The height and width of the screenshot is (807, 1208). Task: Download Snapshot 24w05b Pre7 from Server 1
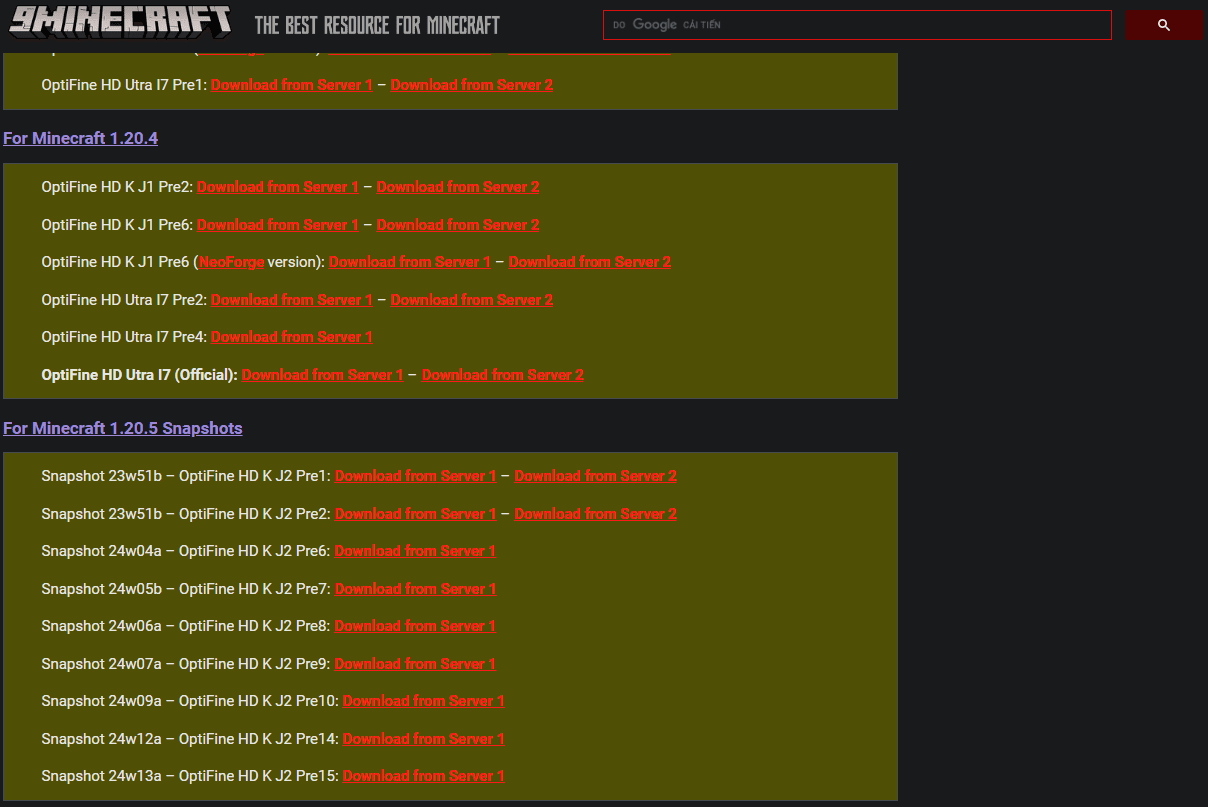point(416,589)
